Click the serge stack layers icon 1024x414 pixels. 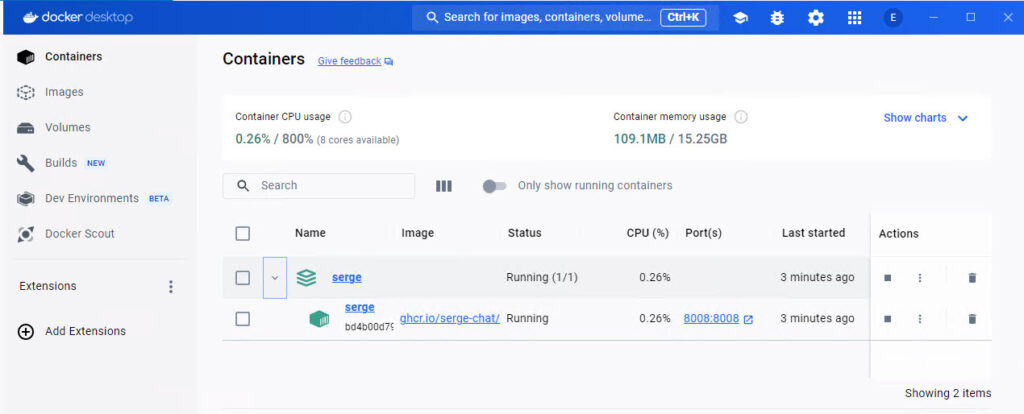click(306, 278)
